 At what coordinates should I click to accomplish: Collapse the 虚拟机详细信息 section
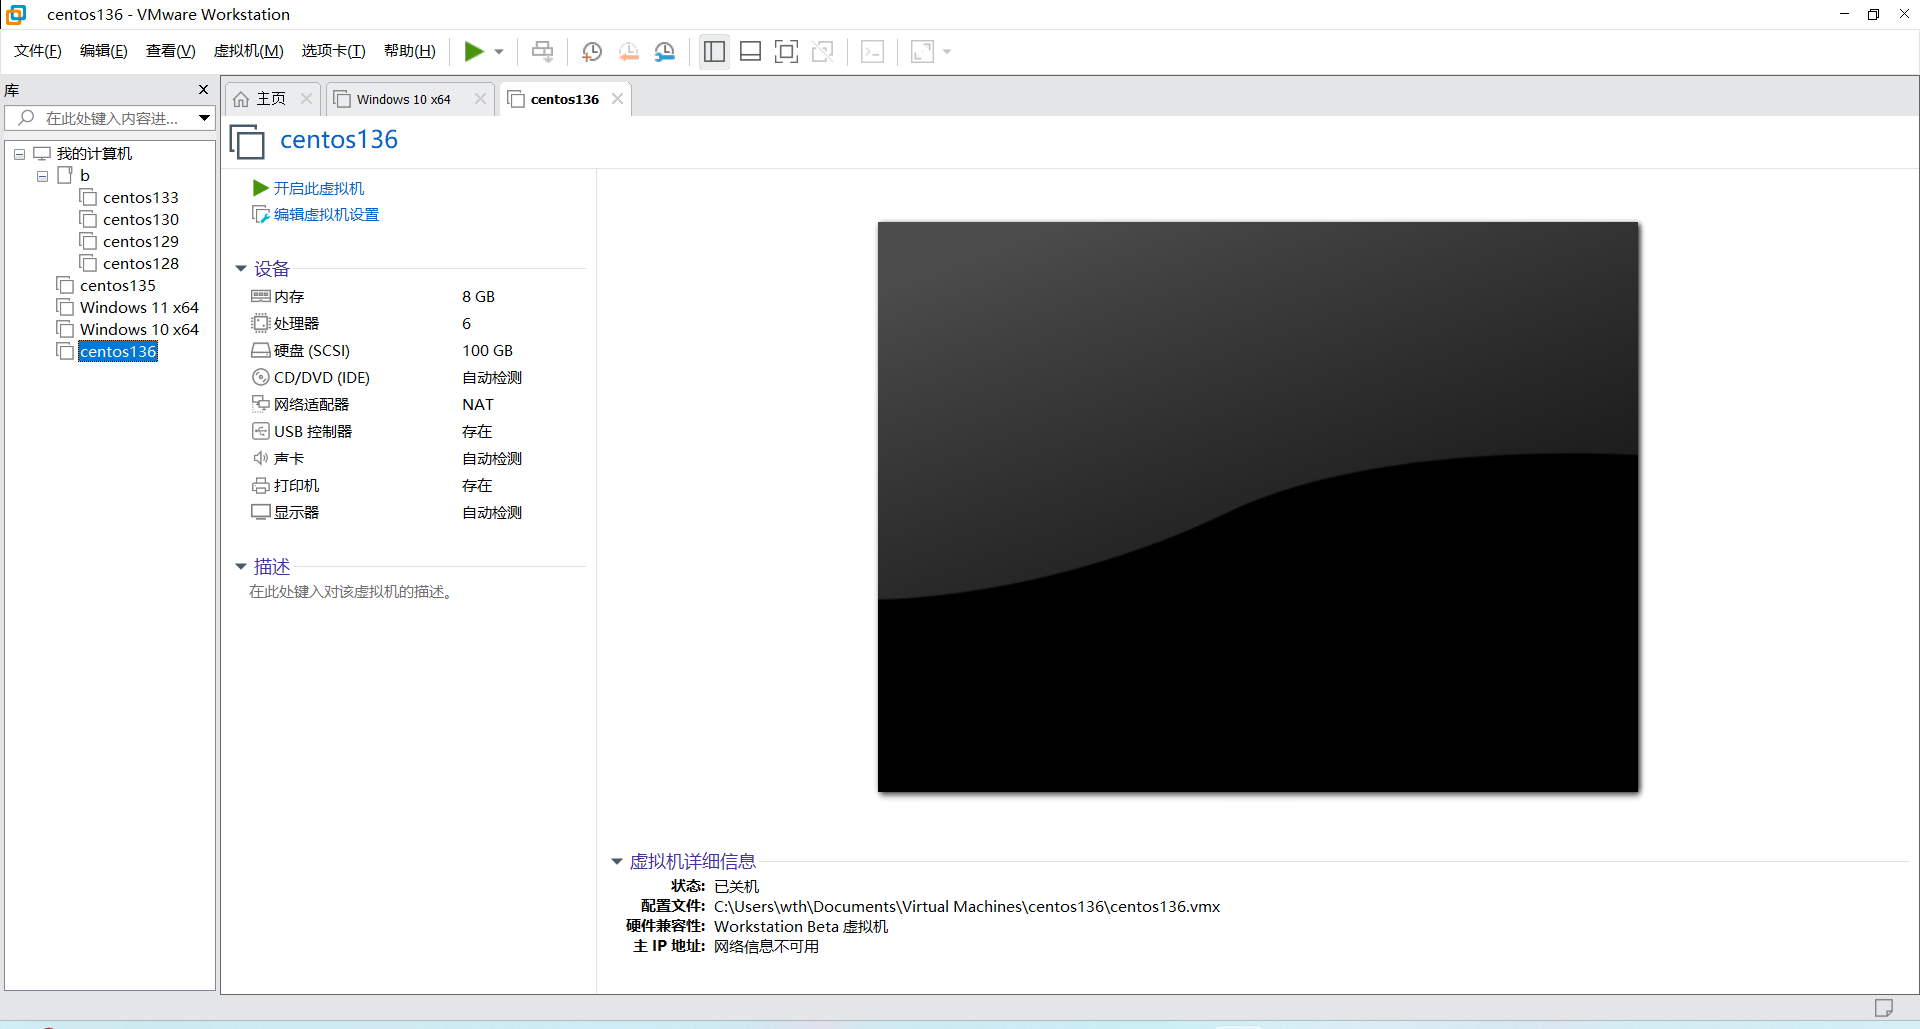pos(617,861)
